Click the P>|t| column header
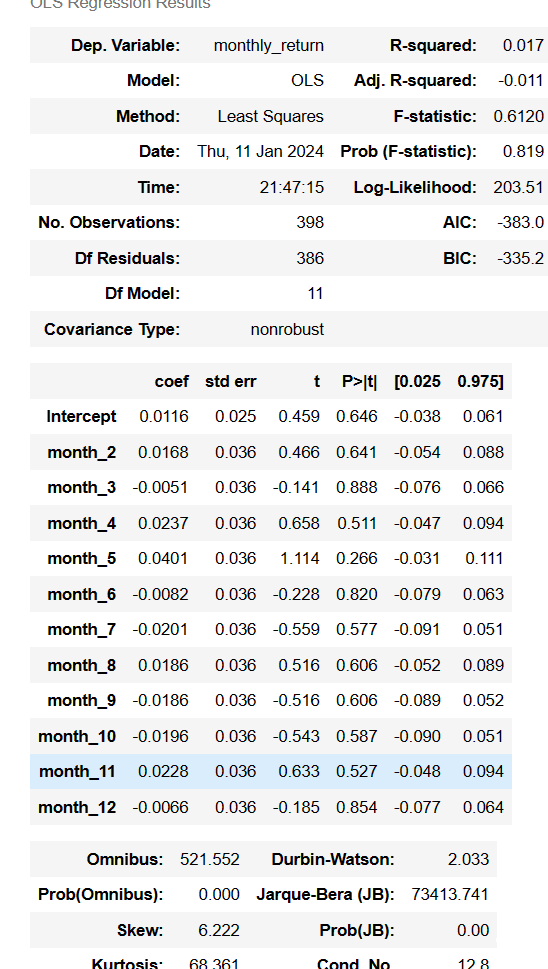Viewport: 548px width, 969px height. click(360, 381)
